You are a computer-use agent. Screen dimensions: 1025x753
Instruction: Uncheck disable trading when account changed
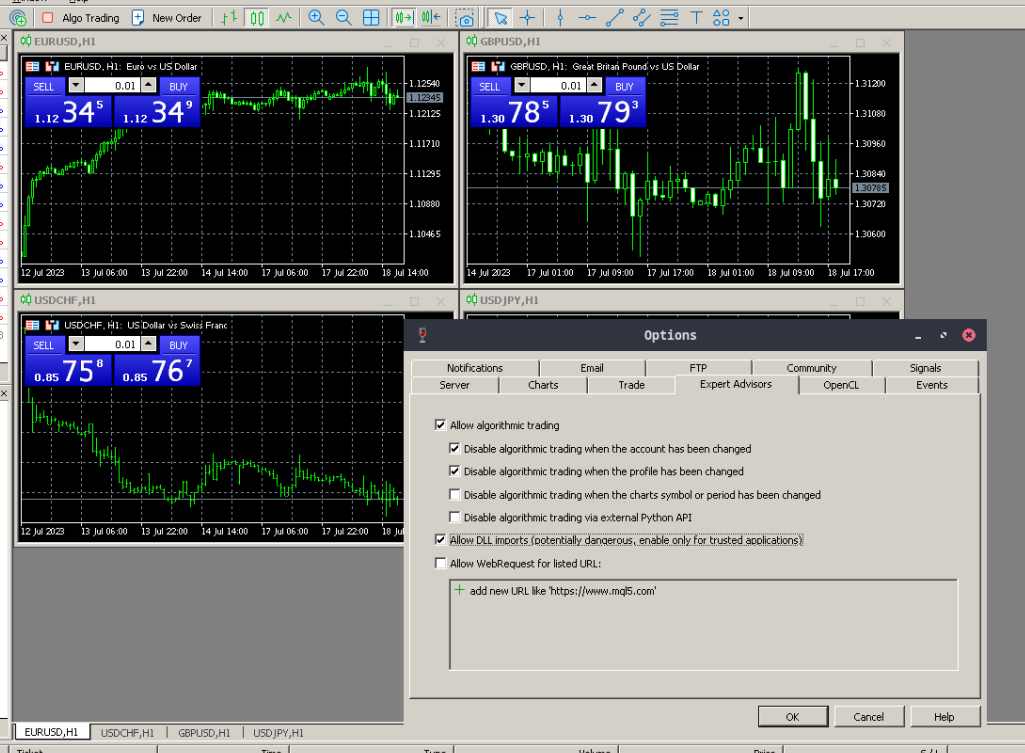click(x=455, y=448)
